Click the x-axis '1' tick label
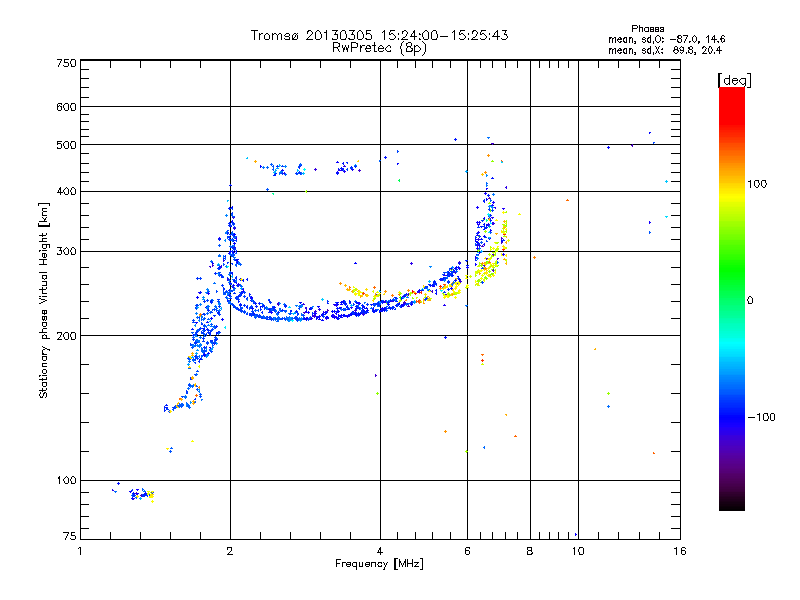Screen dimensions: 800x600 pyautogui.click(x=80, y=551)
